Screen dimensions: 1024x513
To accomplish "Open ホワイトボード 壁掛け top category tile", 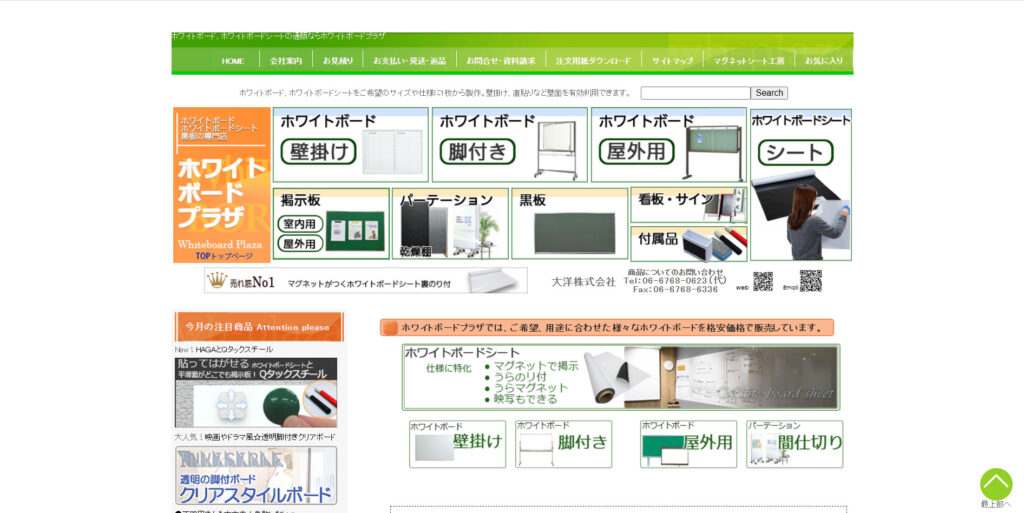I will (351, 145).
